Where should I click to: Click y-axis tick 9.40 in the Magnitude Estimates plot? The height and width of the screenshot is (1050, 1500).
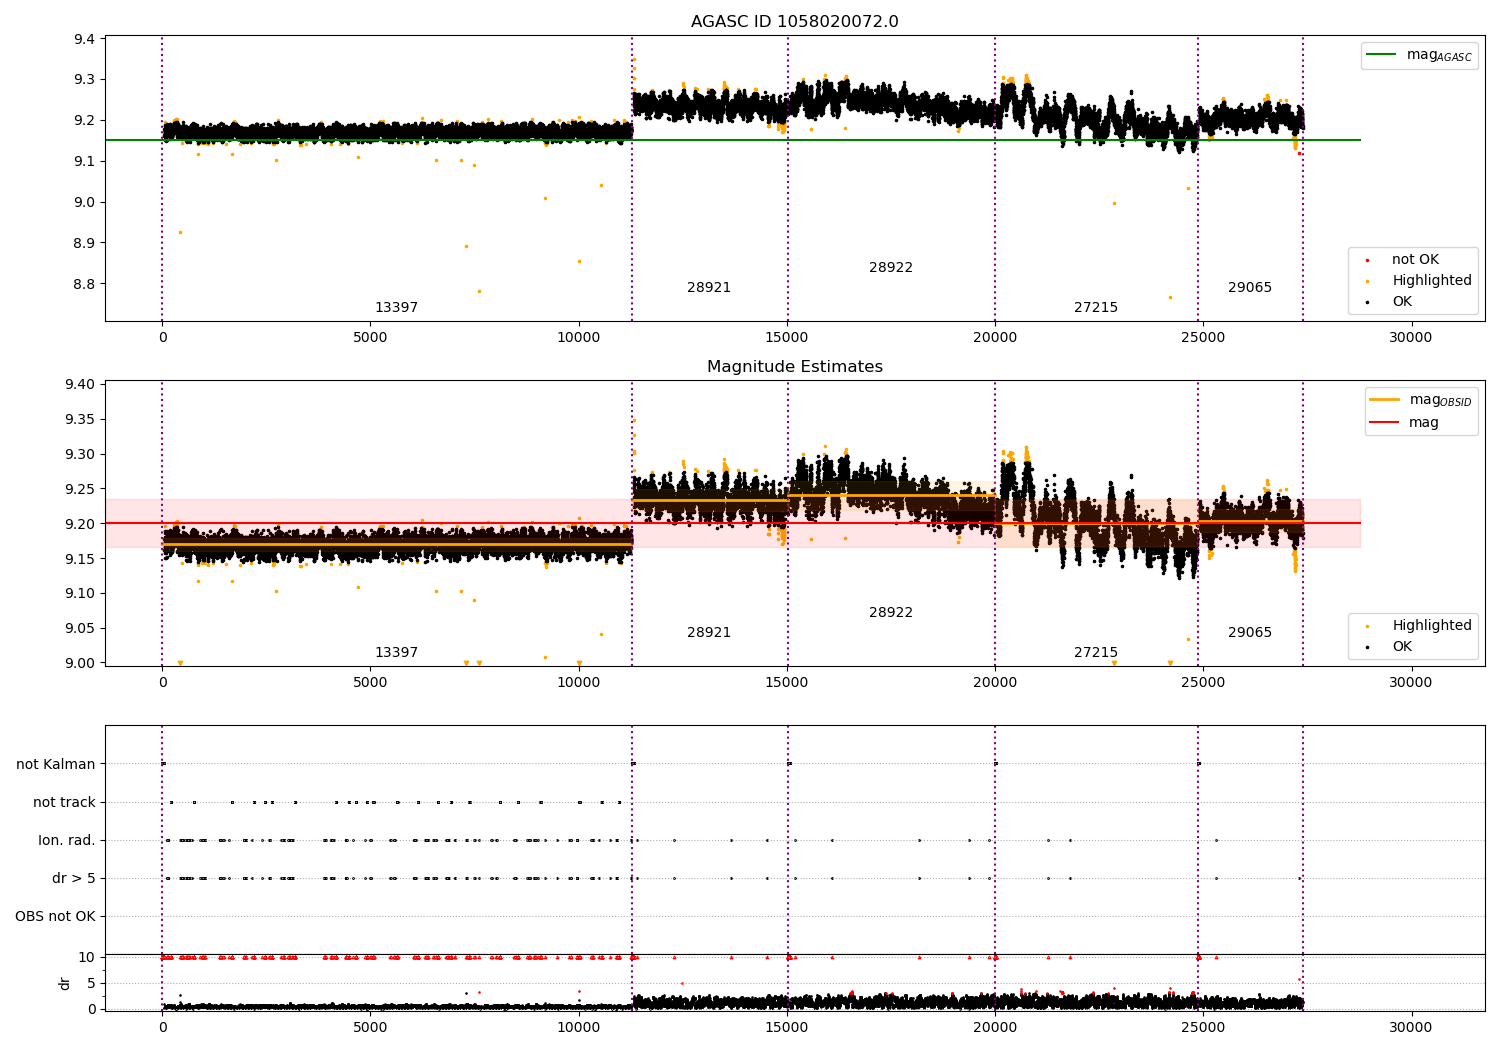pos(80,385)
